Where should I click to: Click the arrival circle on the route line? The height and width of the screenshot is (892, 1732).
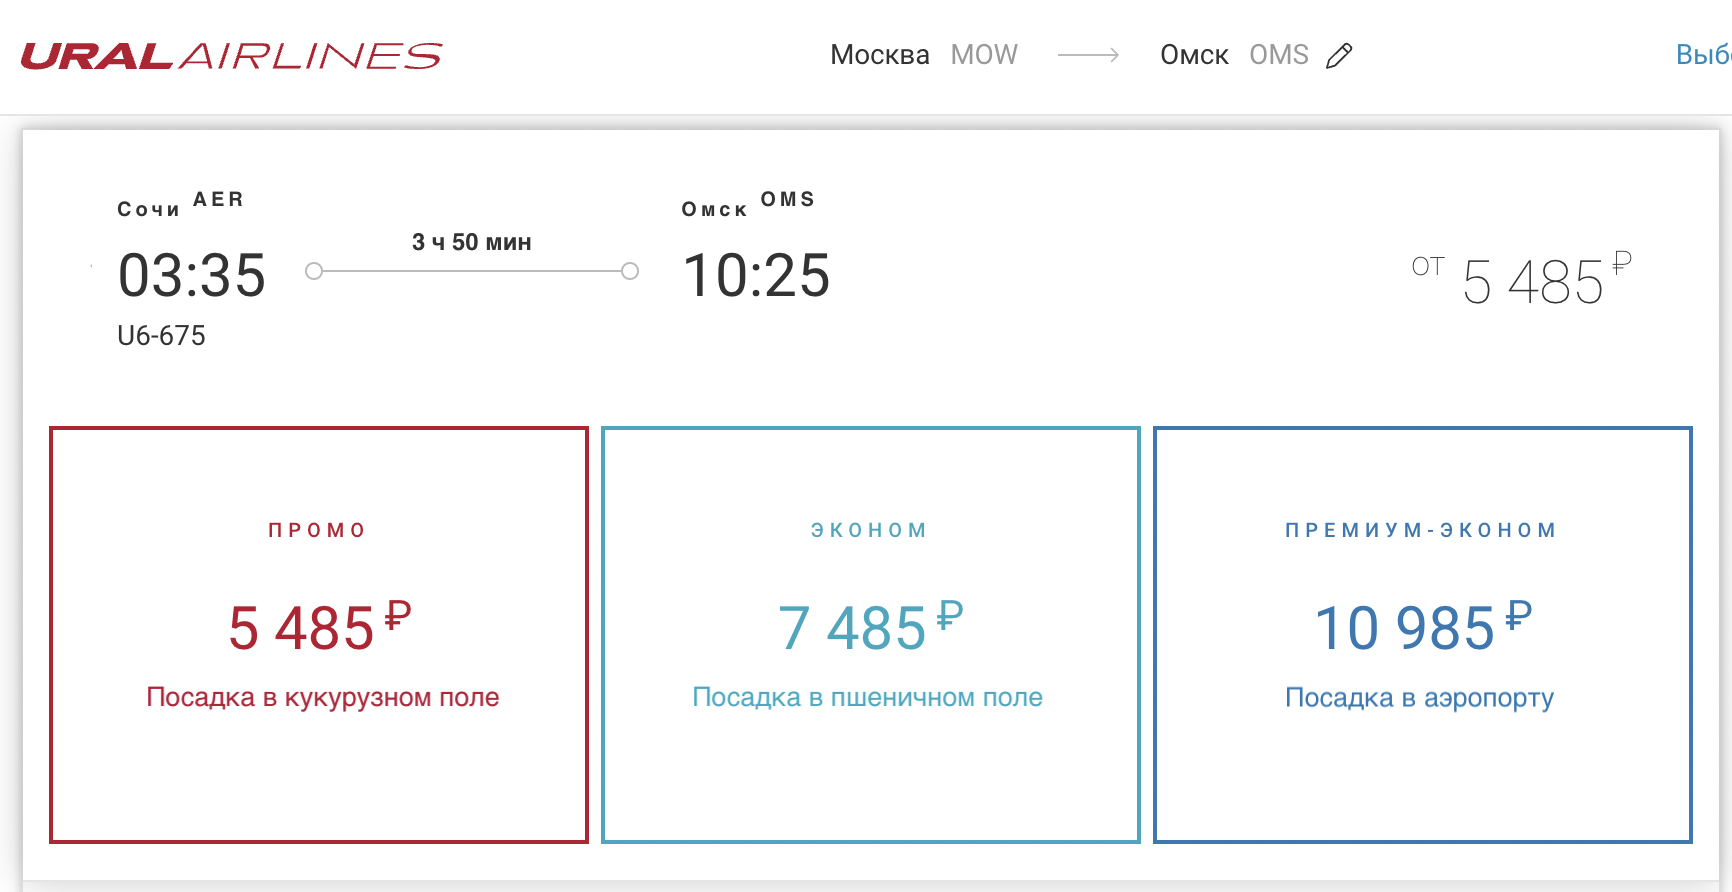[630, 271]
